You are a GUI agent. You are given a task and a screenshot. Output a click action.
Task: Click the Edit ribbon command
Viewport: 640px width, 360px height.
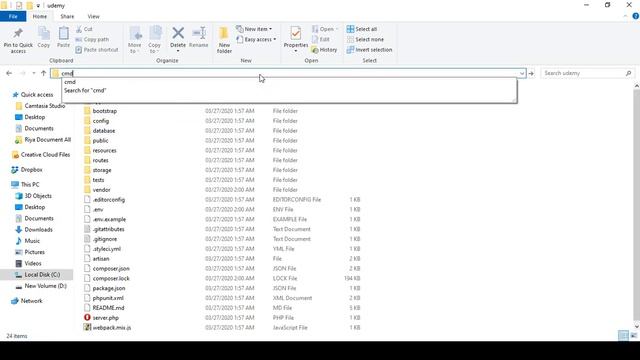[321, 40]
